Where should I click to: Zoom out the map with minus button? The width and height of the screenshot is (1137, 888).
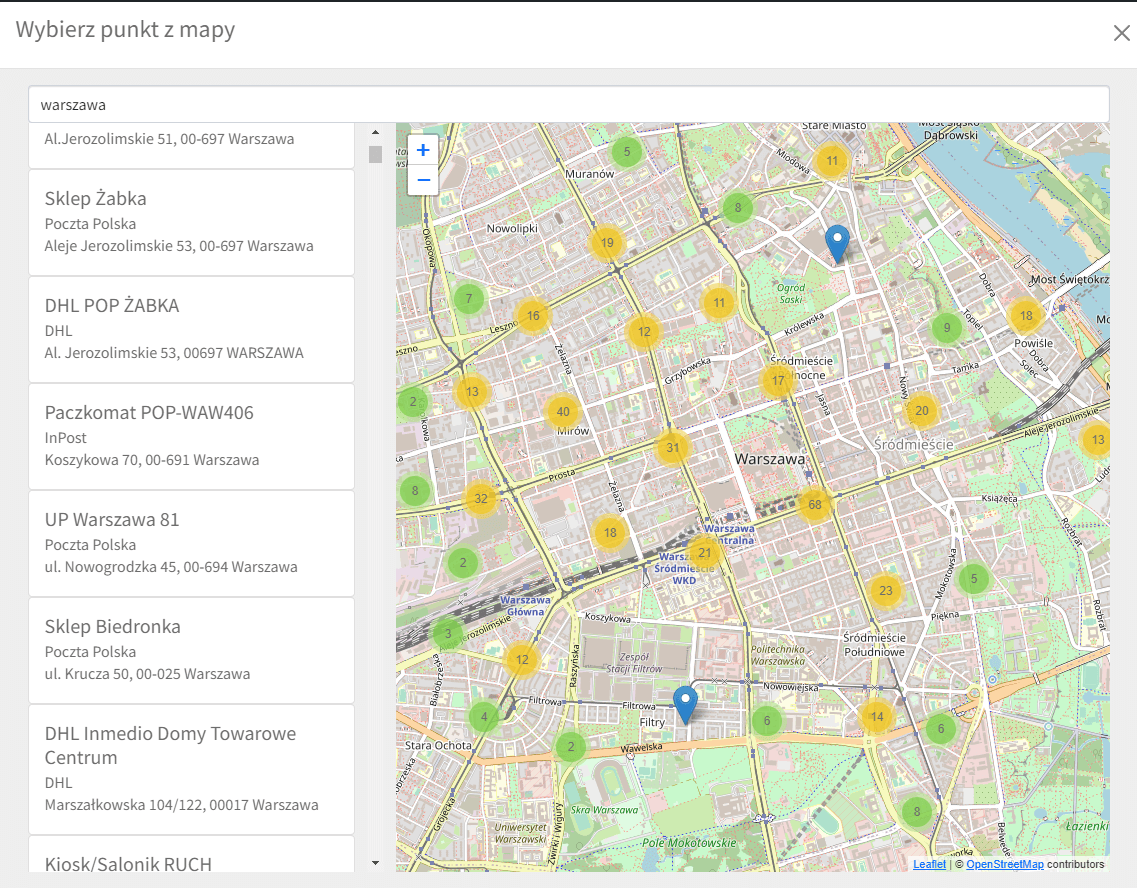[423, 180]
